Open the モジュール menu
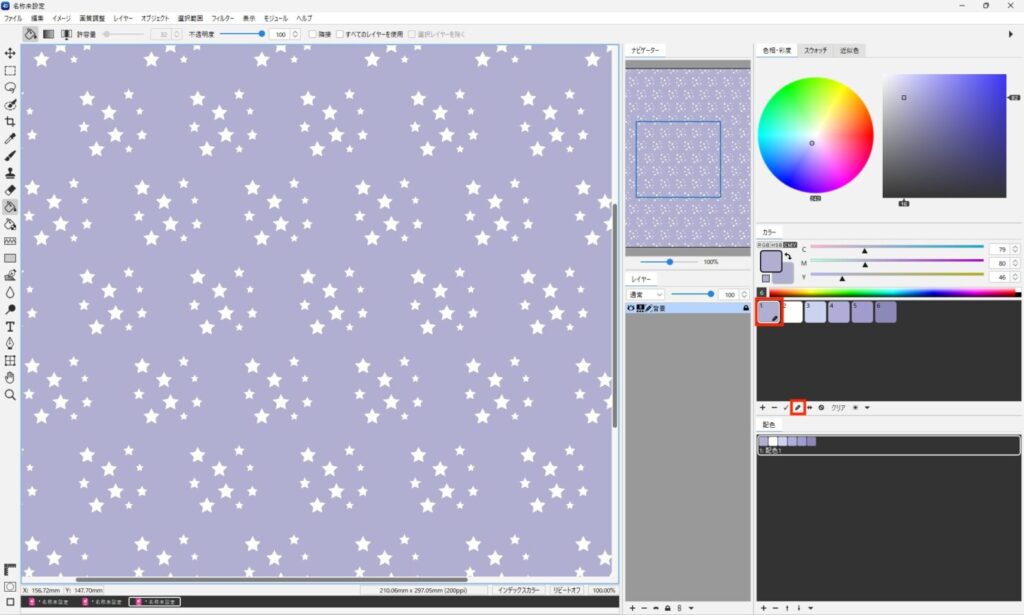The height and width of the screenshot is (615, 1024). coord(275,18)
